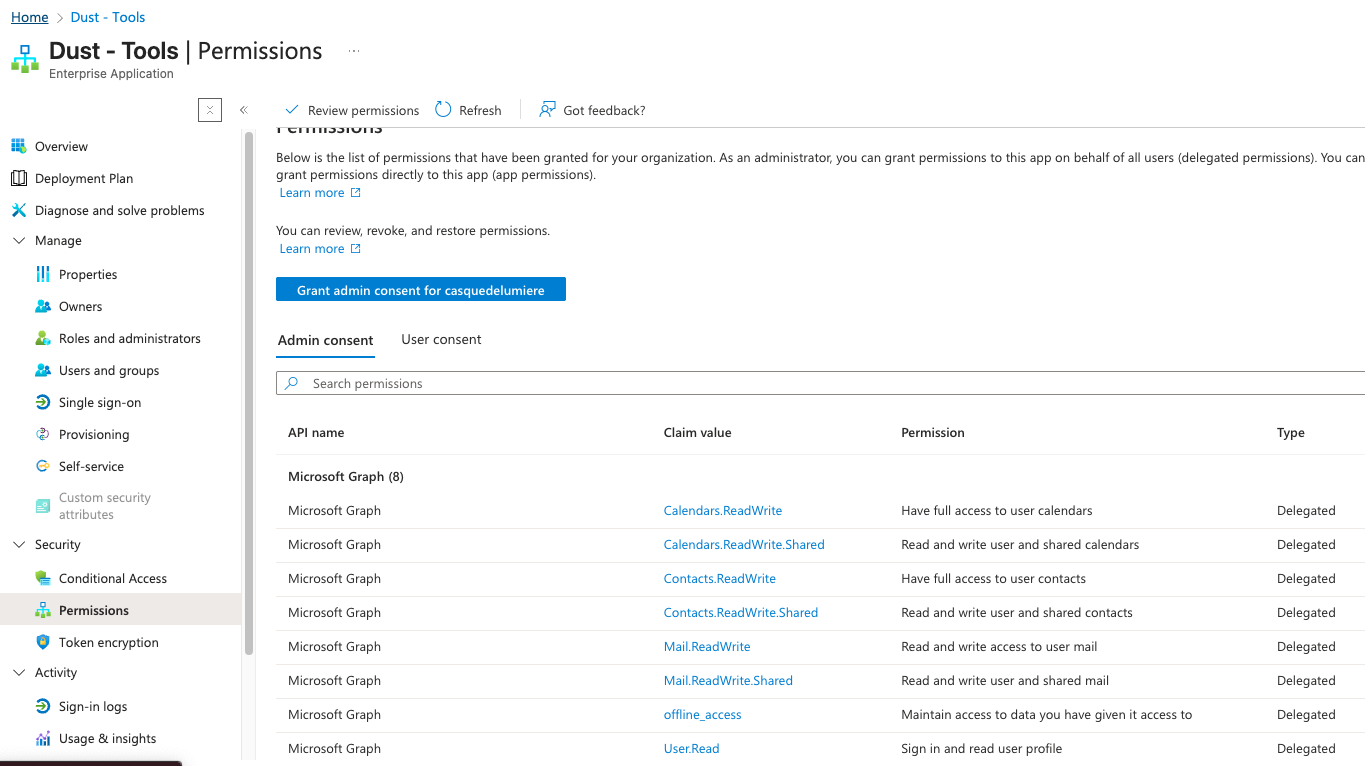
Task: Switch to the User consent tab
Action: click(441, 340)
